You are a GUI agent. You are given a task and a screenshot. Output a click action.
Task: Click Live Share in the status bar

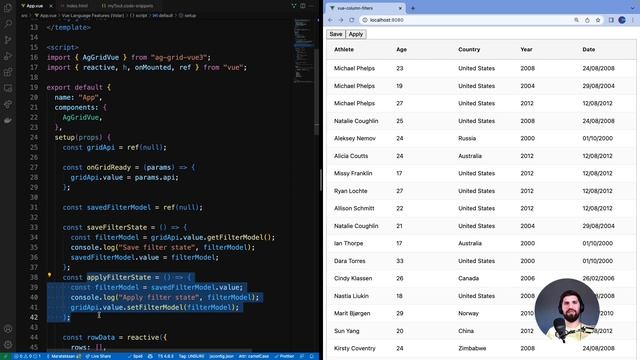click(98, 356)
